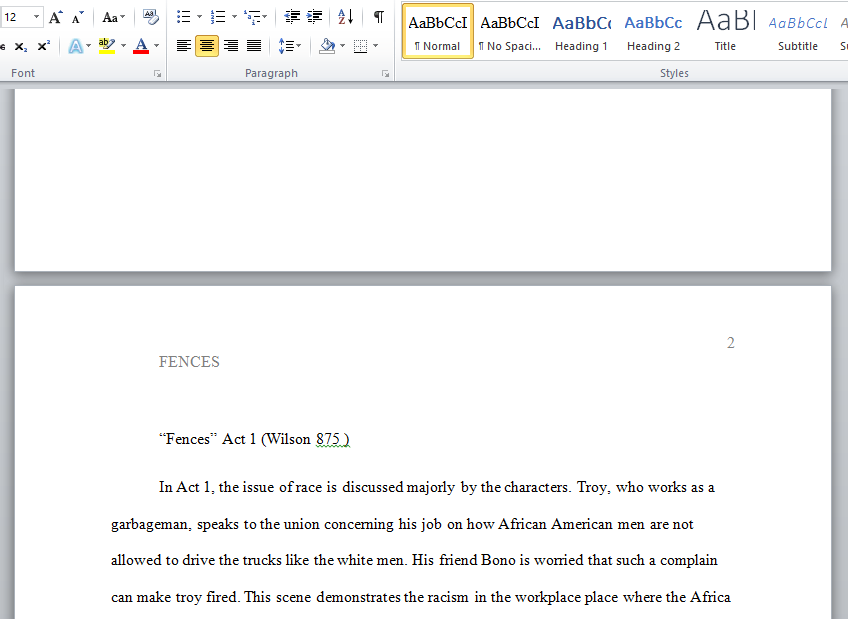The width and height of the screenshot is (848, 619).
Task: Expand the multilevel list dropdown arrow
Action: point(265,17)
